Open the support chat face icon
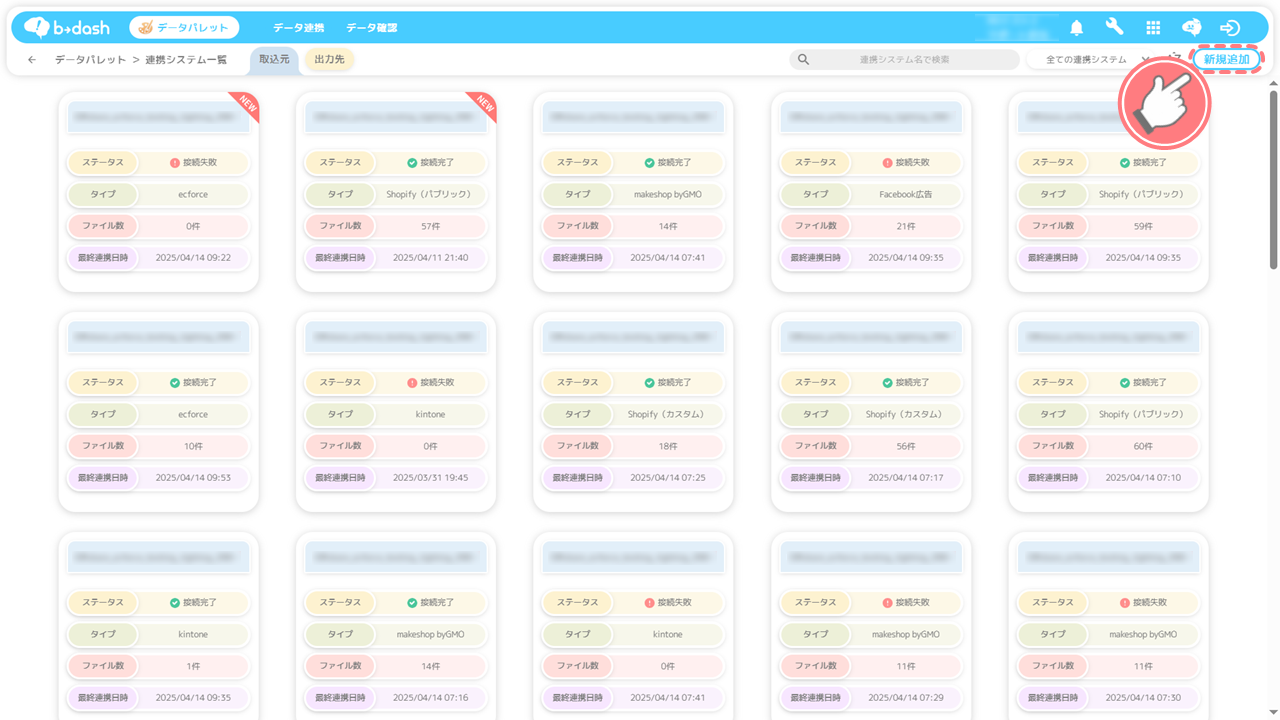Image resolution: width=1280 pixels, height=720 pixels. [1191, 28]
